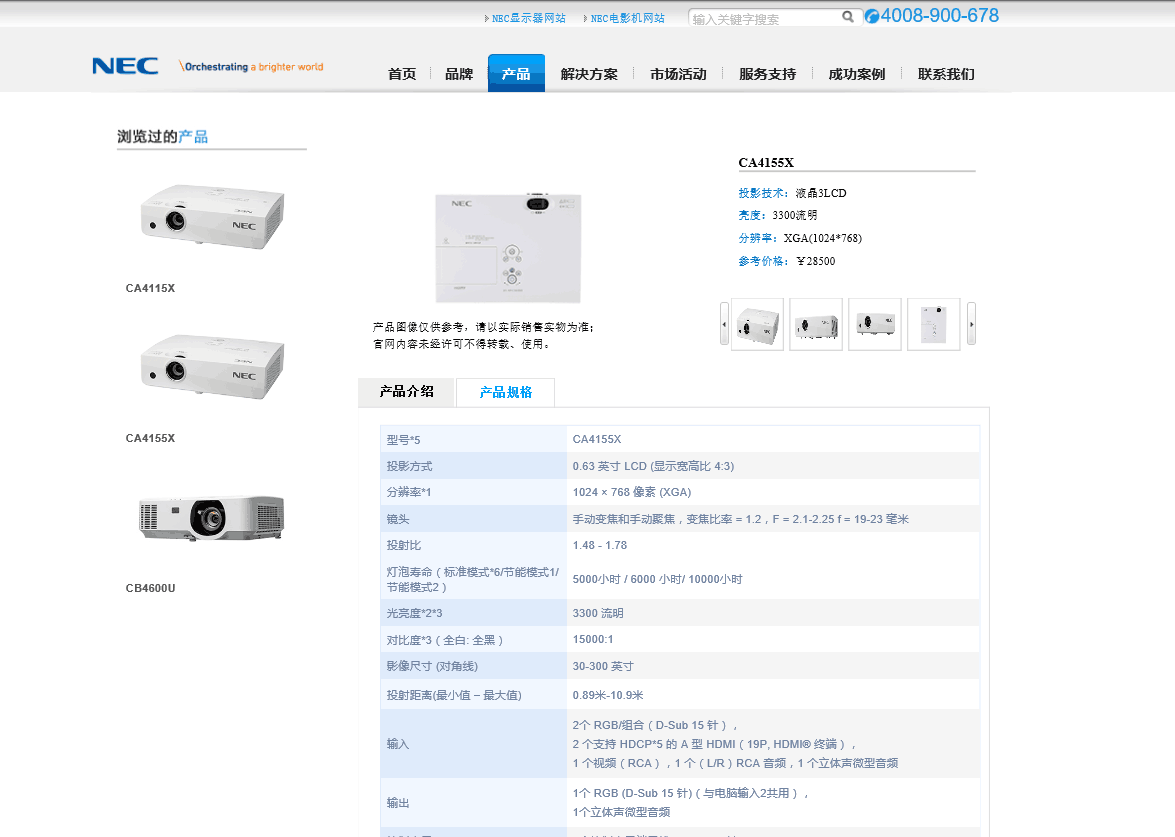The width and height of the screenshot is (1175, 837).
Task: Go to the 首页 home page
Action: point(402,74)
